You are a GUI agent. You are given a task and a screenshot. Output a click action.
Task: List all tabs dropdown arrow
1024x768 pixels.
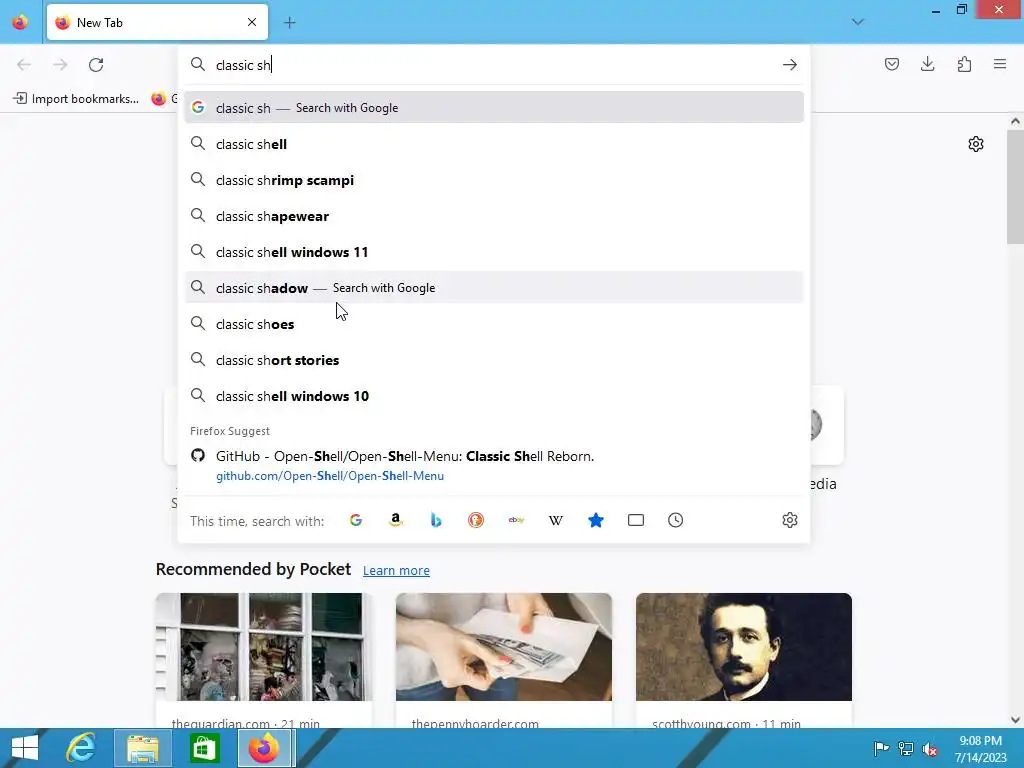[857, 22]
